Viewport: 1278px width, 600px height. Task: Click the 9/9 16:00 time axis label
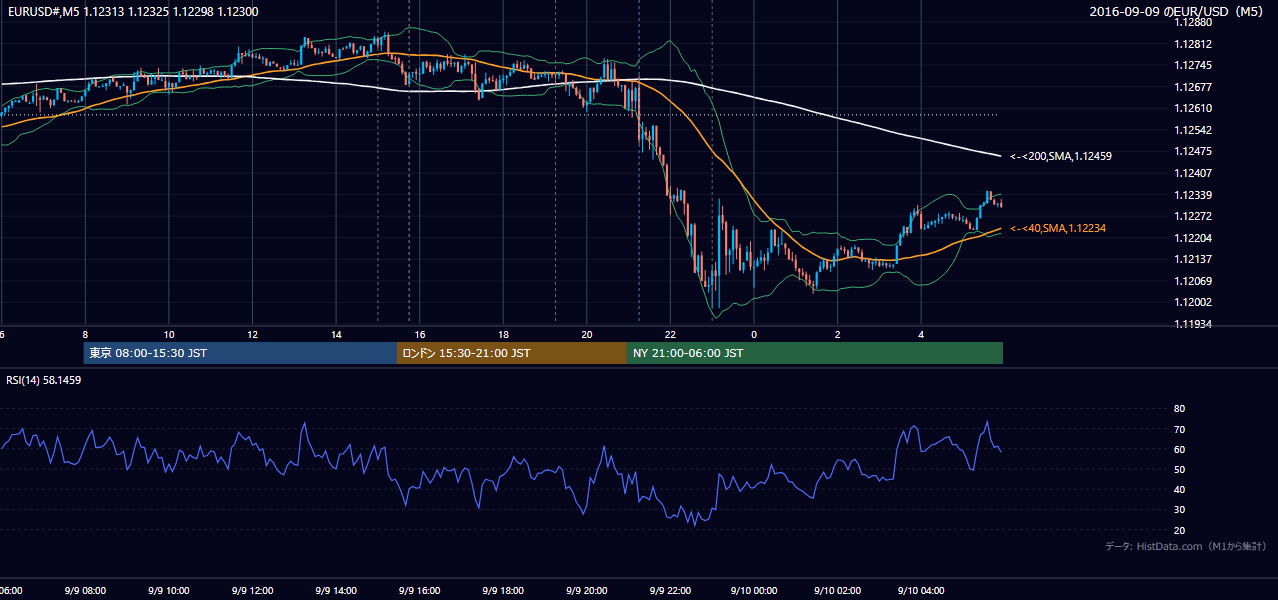(x=419, y=591)
